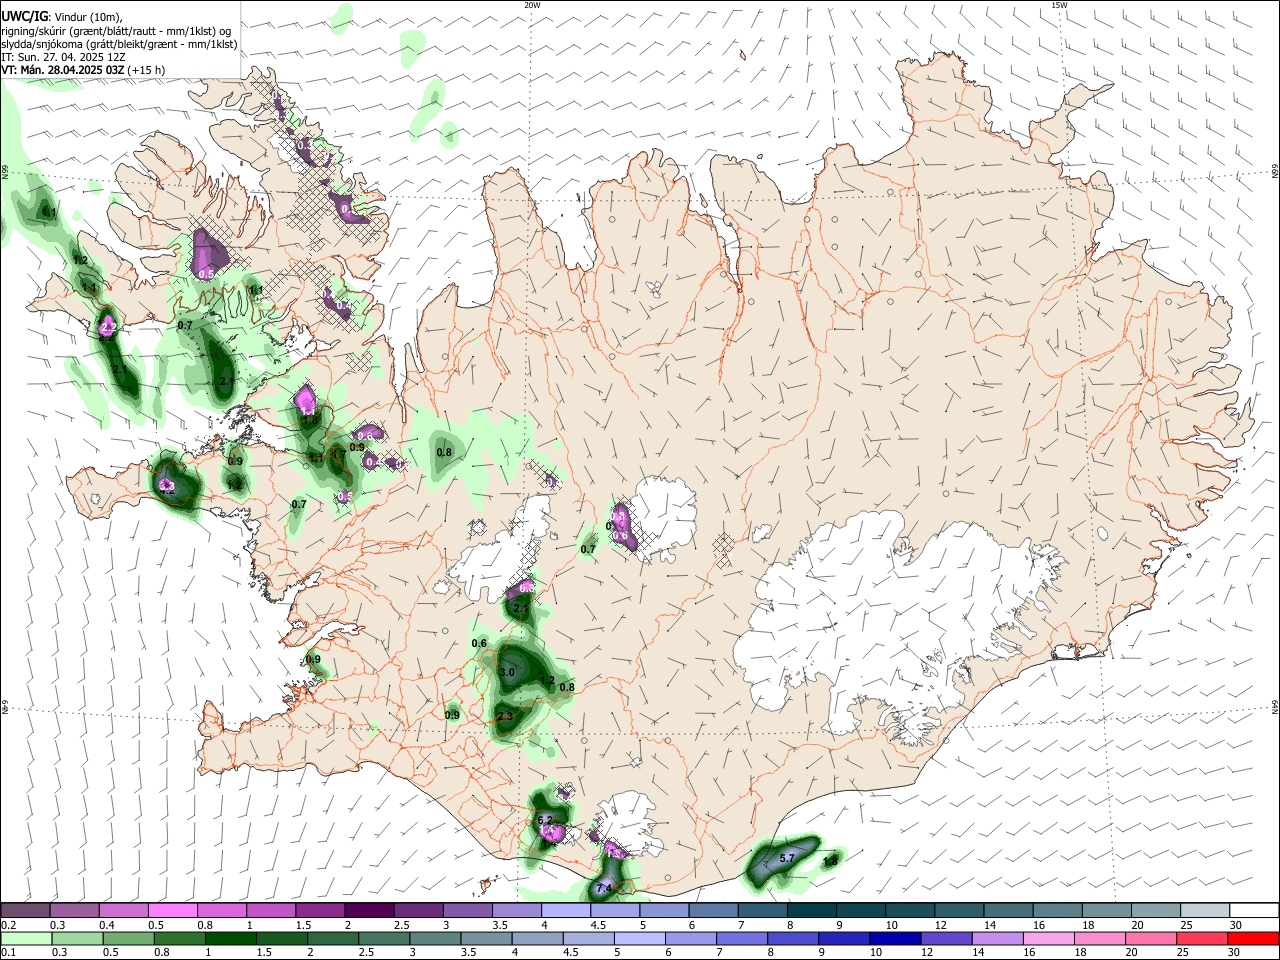The height and width of the screenshot is (960, 1280).
Task: Select the 12–14 teal swatch in upper legend row
Action: [957, 910]
